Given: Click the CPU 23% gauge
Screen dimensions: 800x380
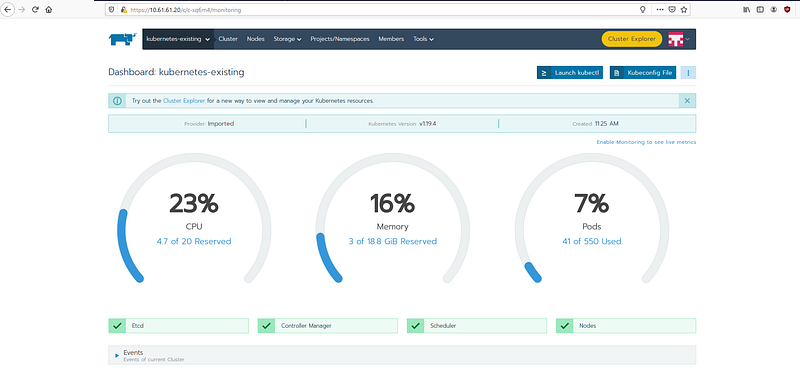Looking at the screenshot, I should tap(194, 218).
